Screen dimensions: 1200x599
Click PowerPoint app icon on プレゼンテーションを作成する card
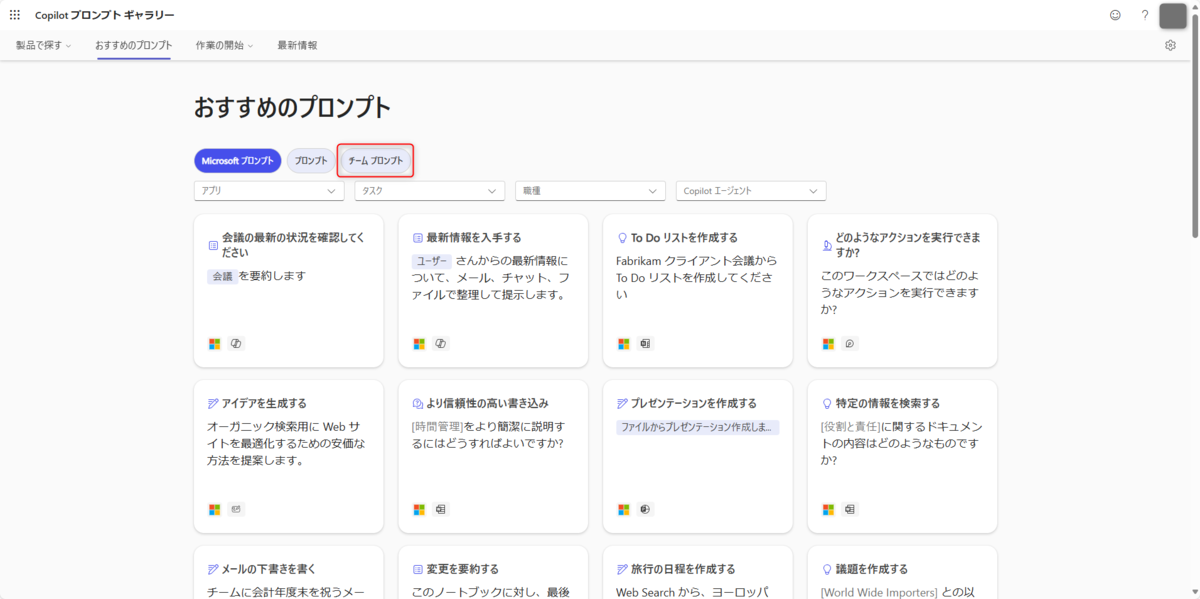click(645, 509)
